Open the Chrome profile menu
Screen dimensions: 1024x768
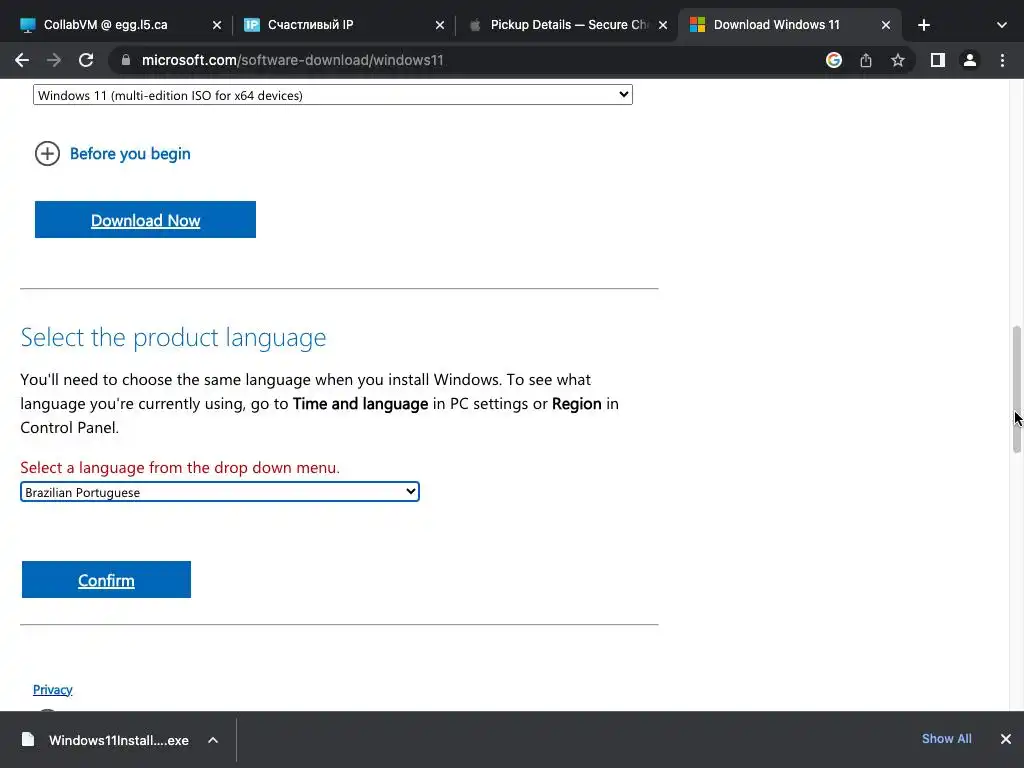click(x=970, y=60)
